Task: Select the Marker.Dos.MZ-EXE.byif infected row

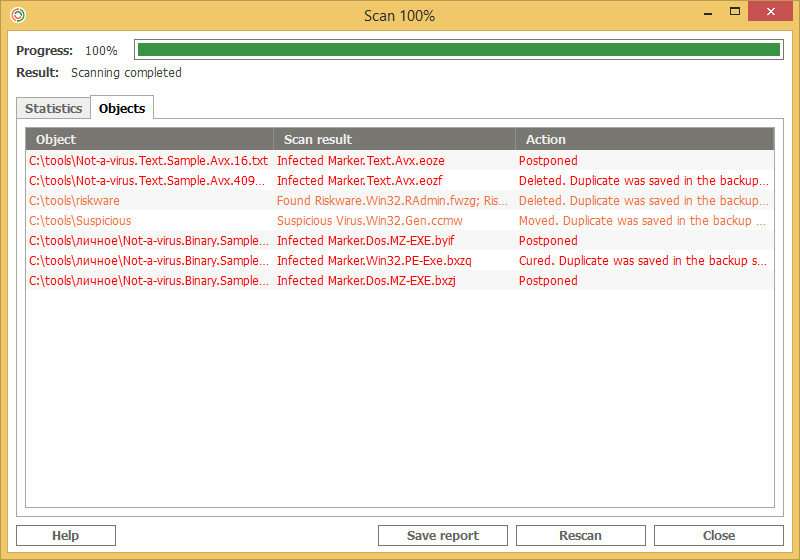Action: 399,241
